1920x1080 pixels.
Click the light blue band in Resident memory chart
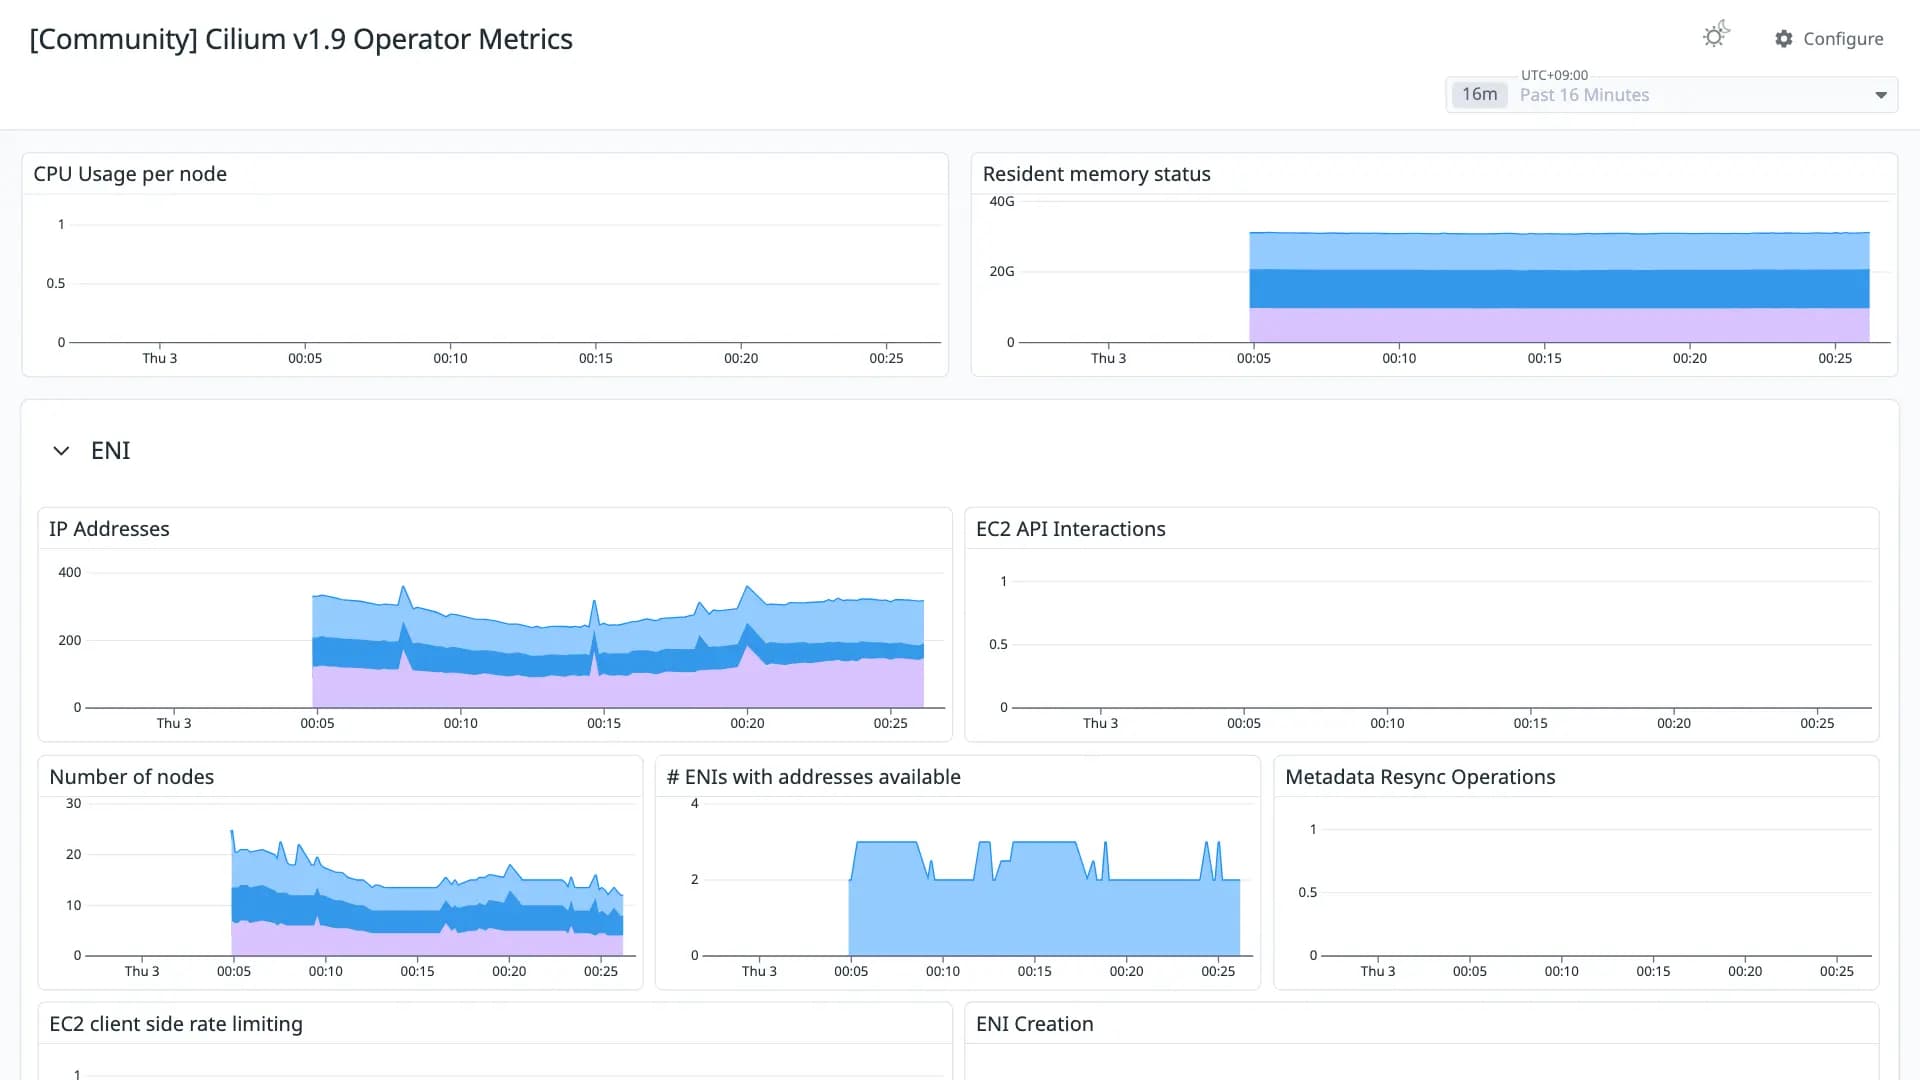click(x=1559, y=252)
